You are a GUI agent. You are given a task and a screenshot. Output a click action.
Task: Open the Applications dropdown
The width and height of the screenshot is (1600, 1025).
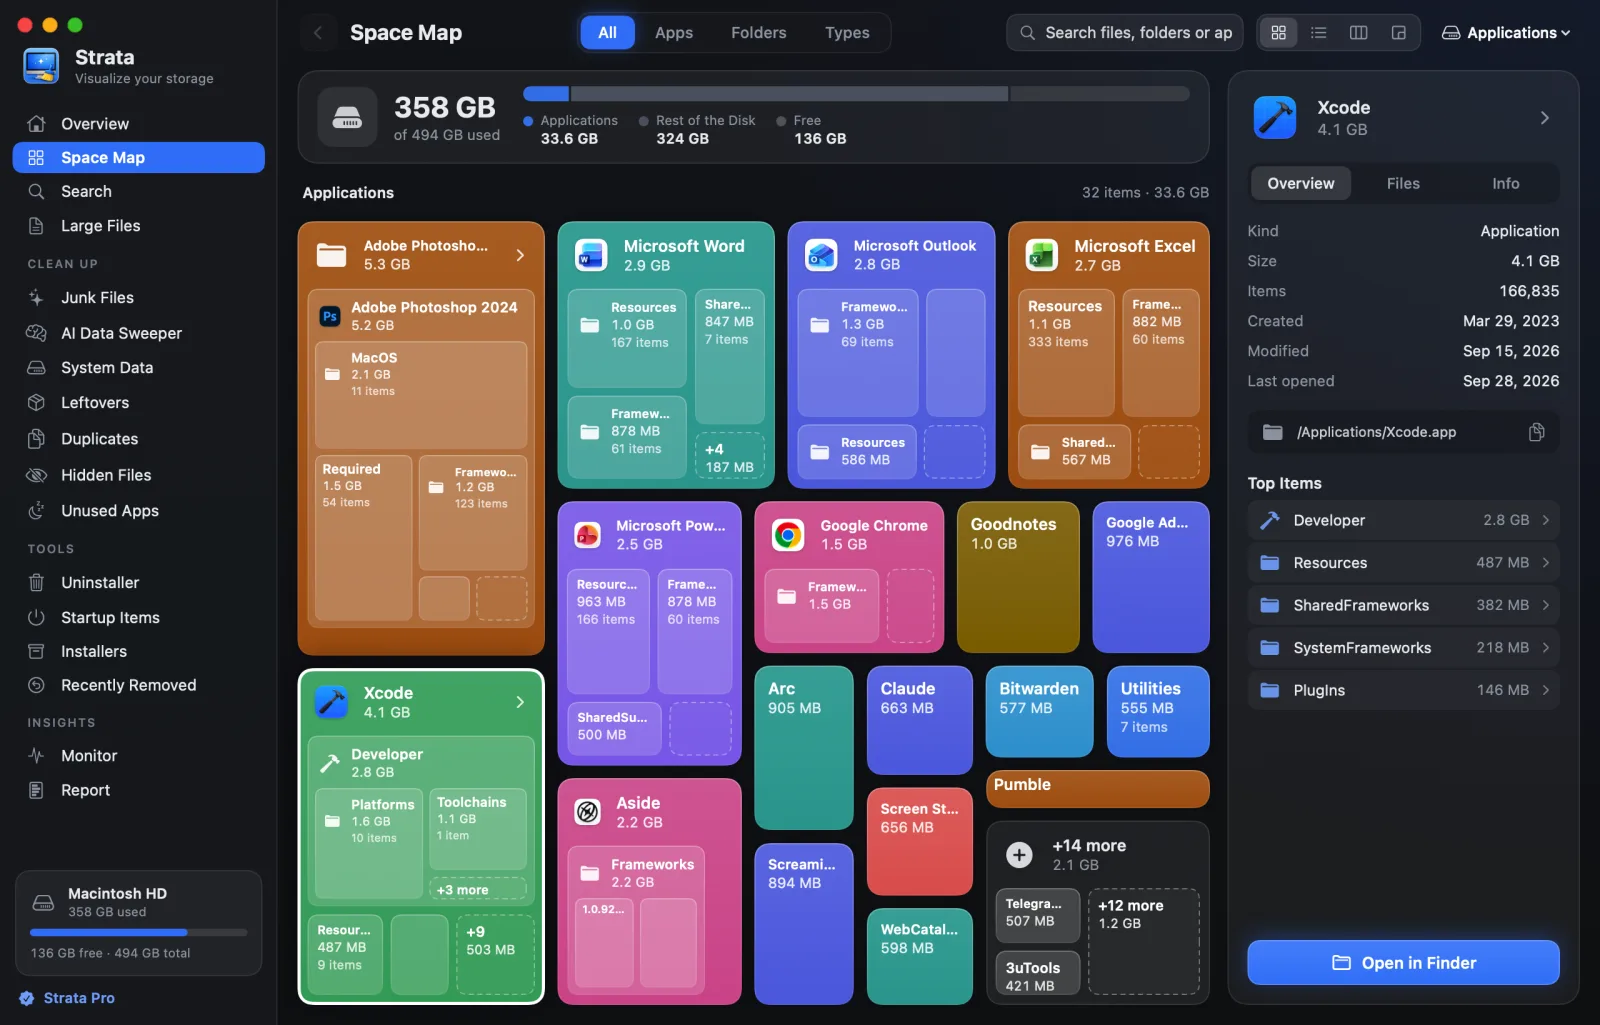(1506, 33)
